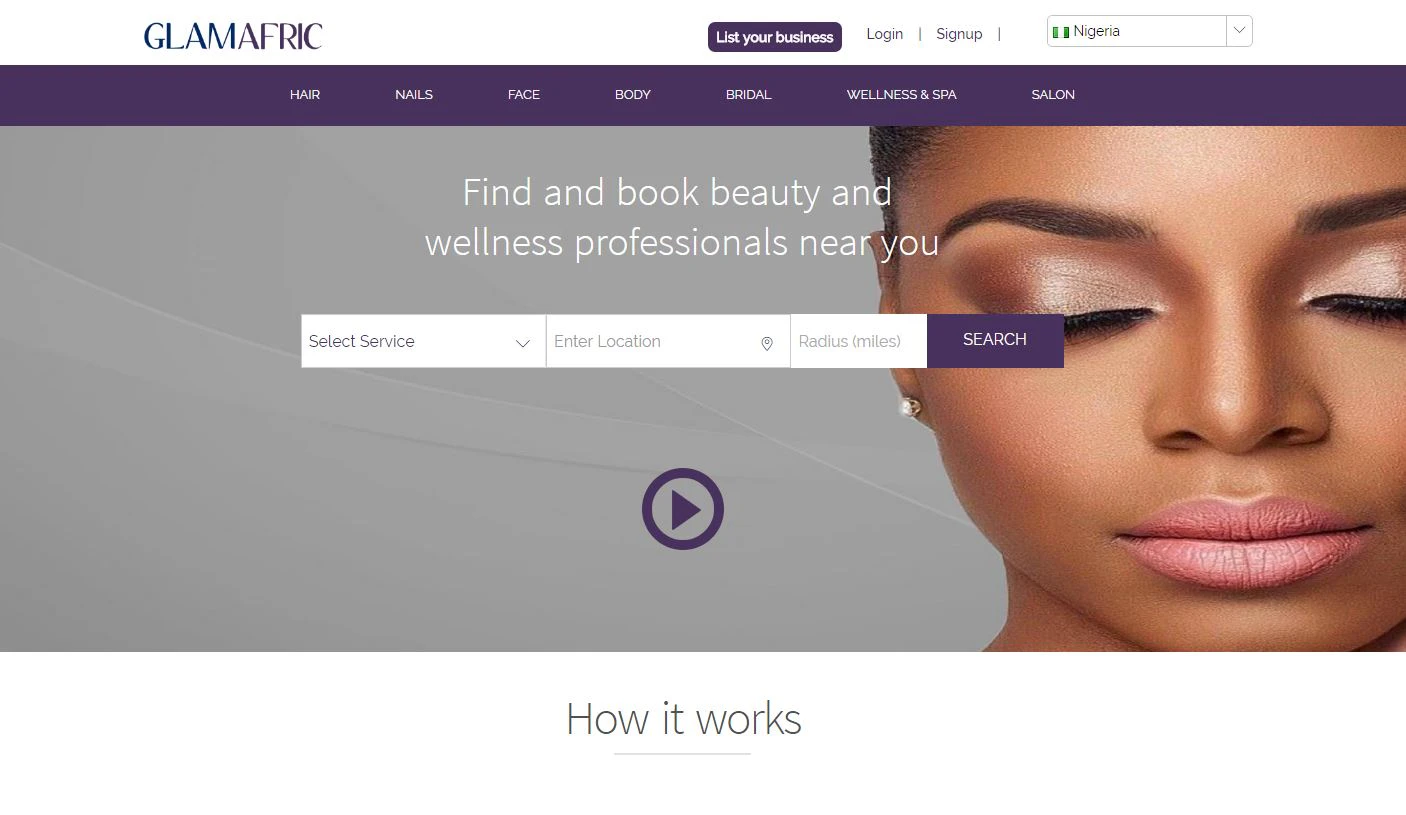The image size is (1406, 815).
Task: Click the Nigeria flag icon
Action: click(1061, 32)
